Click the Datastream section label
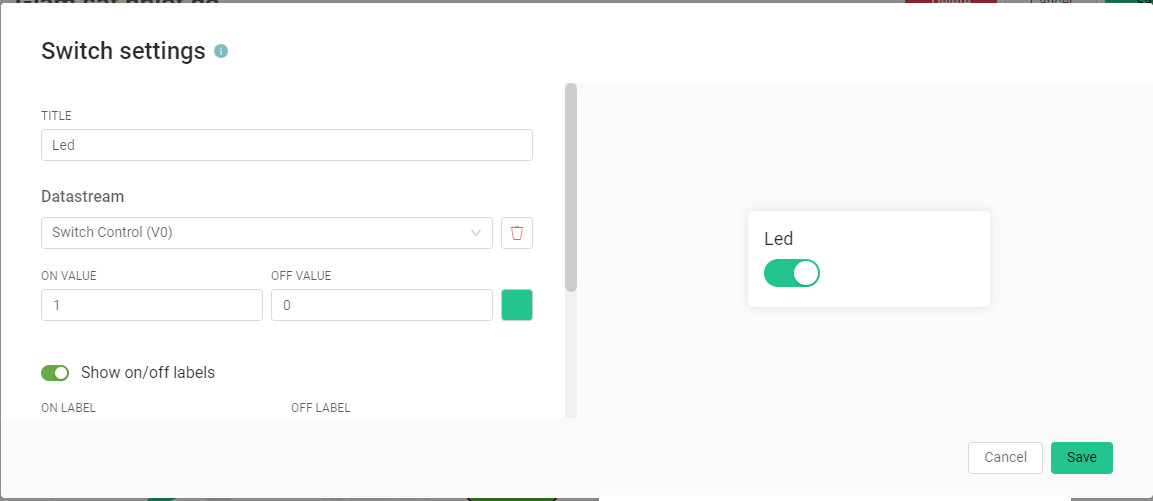This screenshot has width=1153, height=501. 83,196
